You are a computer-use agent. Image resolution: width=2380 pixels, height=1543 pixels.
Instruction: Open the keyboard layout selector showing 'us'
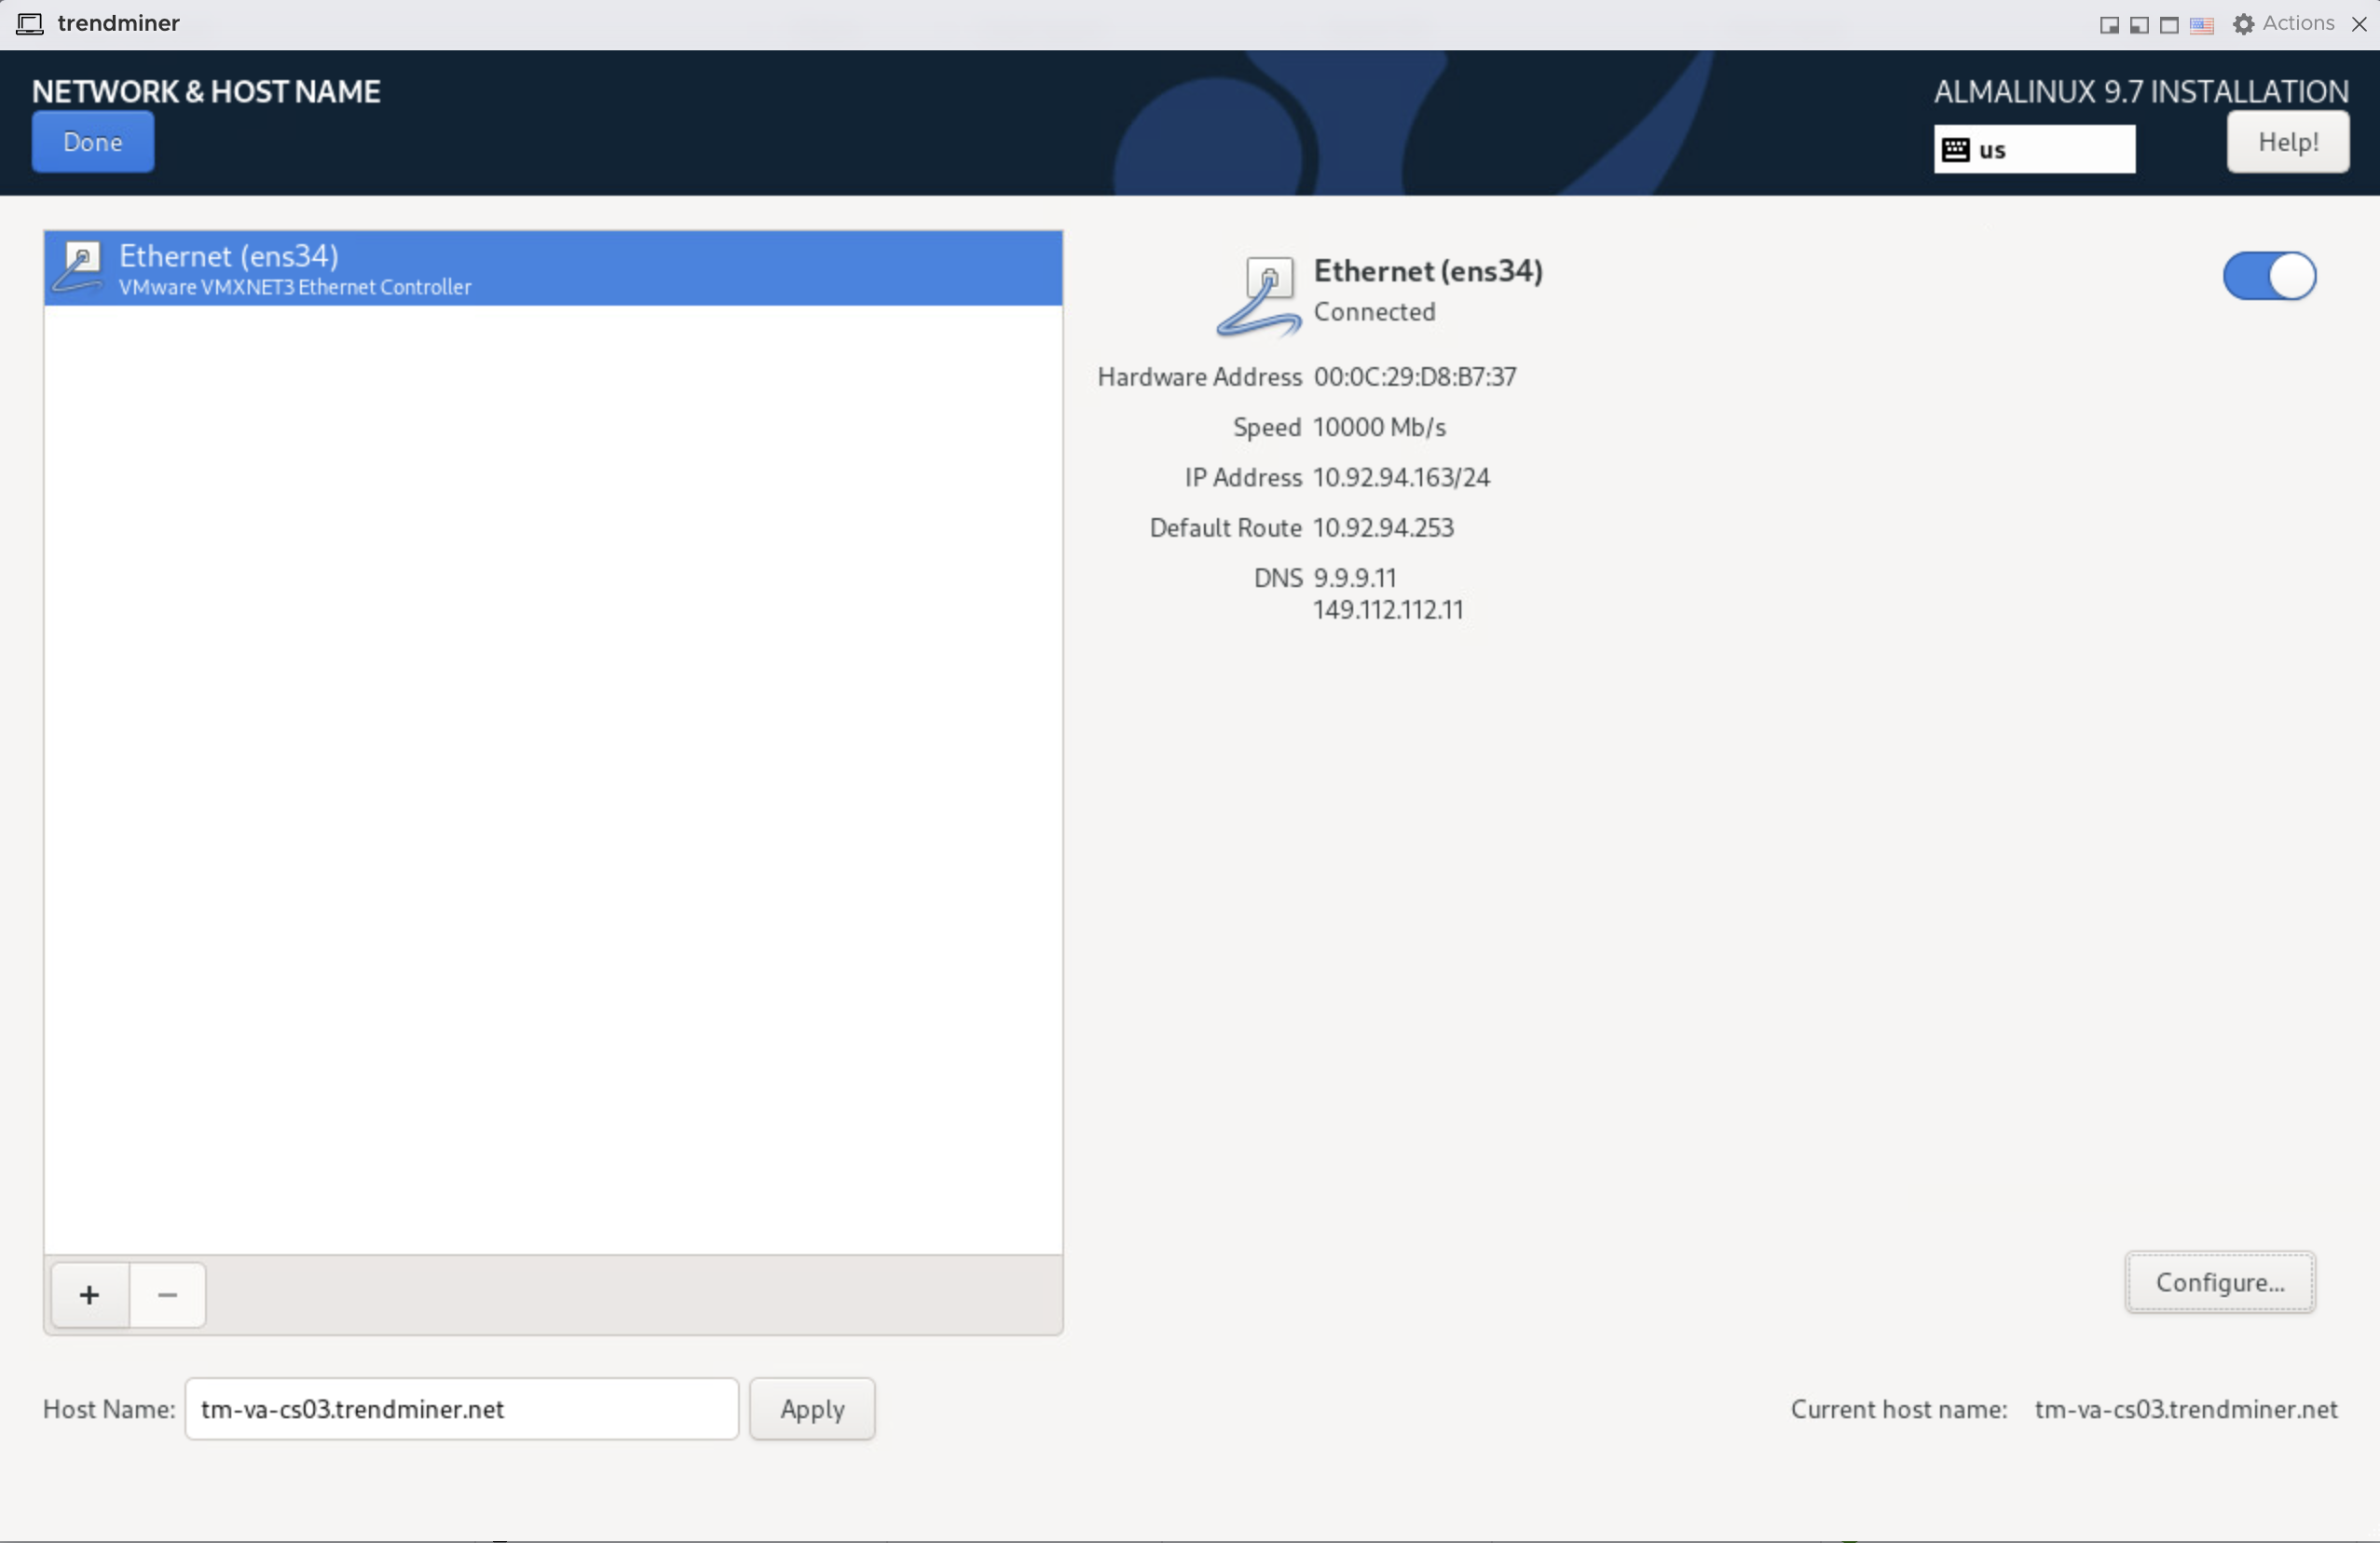coord(2034,148)
